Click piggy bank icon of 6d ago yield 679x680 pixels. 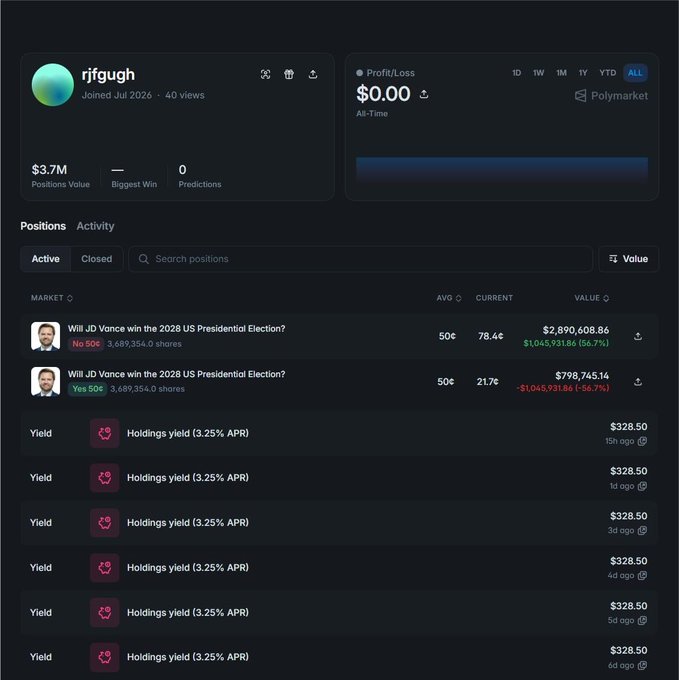(x=104, y=657)
